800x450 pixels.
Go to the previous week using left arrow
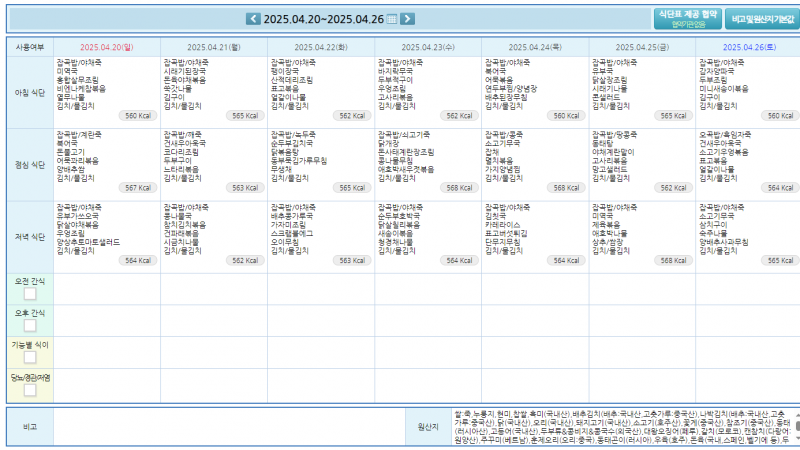pyautogui.click(x=253, y=19)
